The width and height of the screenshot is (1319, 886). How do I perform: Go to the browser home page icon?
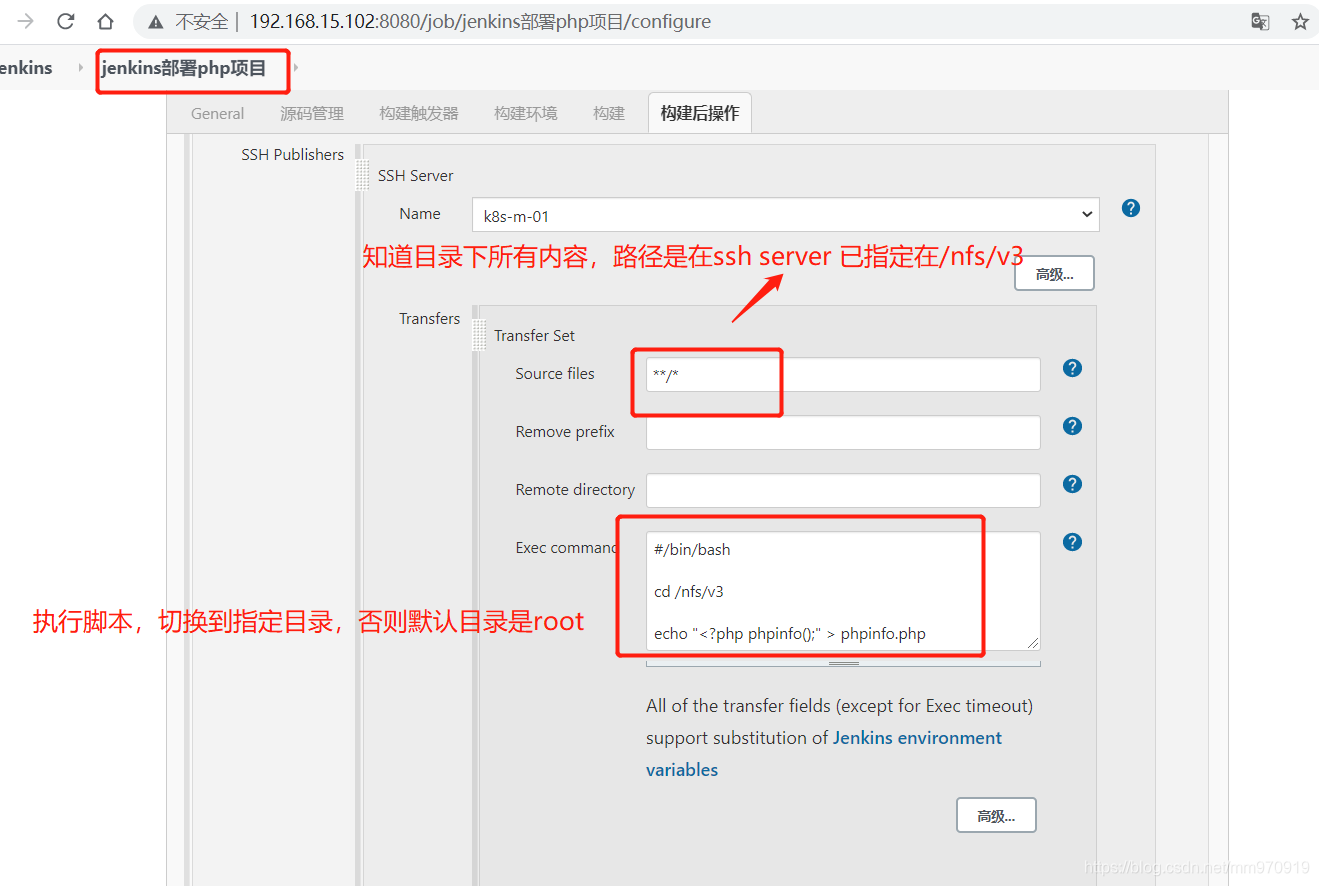(105, 21)
